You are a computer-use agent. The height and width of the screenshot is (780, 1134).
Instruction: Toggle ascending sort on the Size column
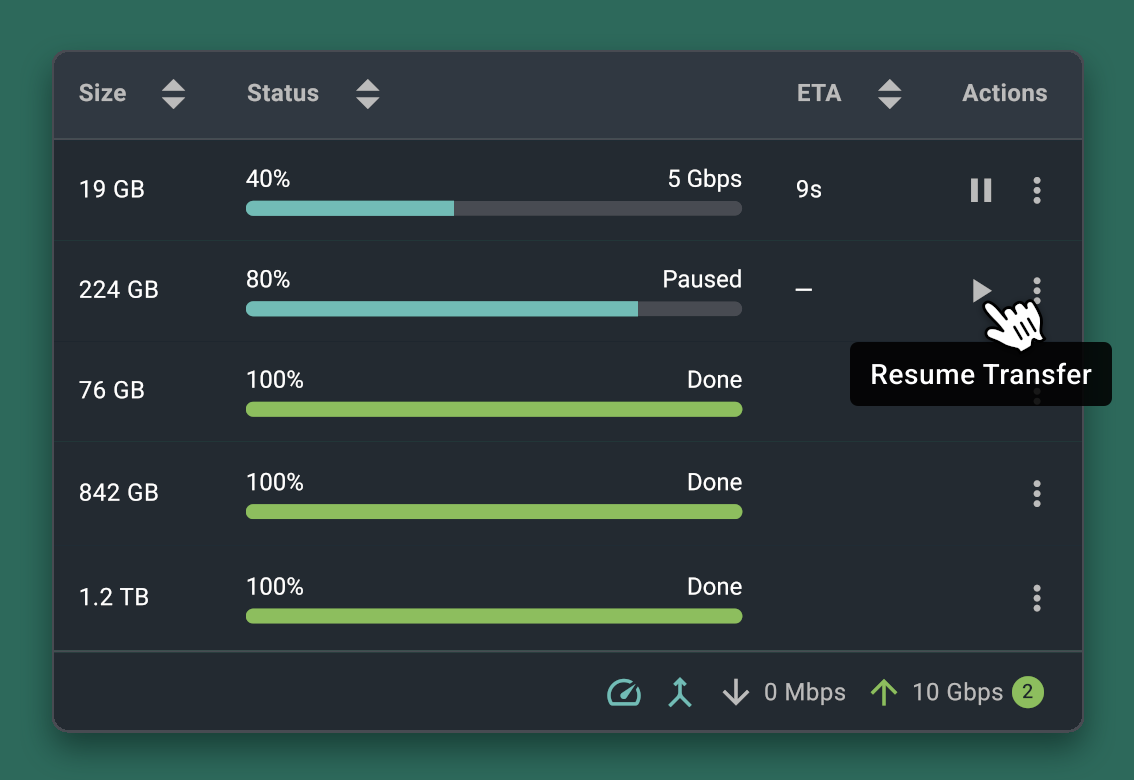click(173, 93)
